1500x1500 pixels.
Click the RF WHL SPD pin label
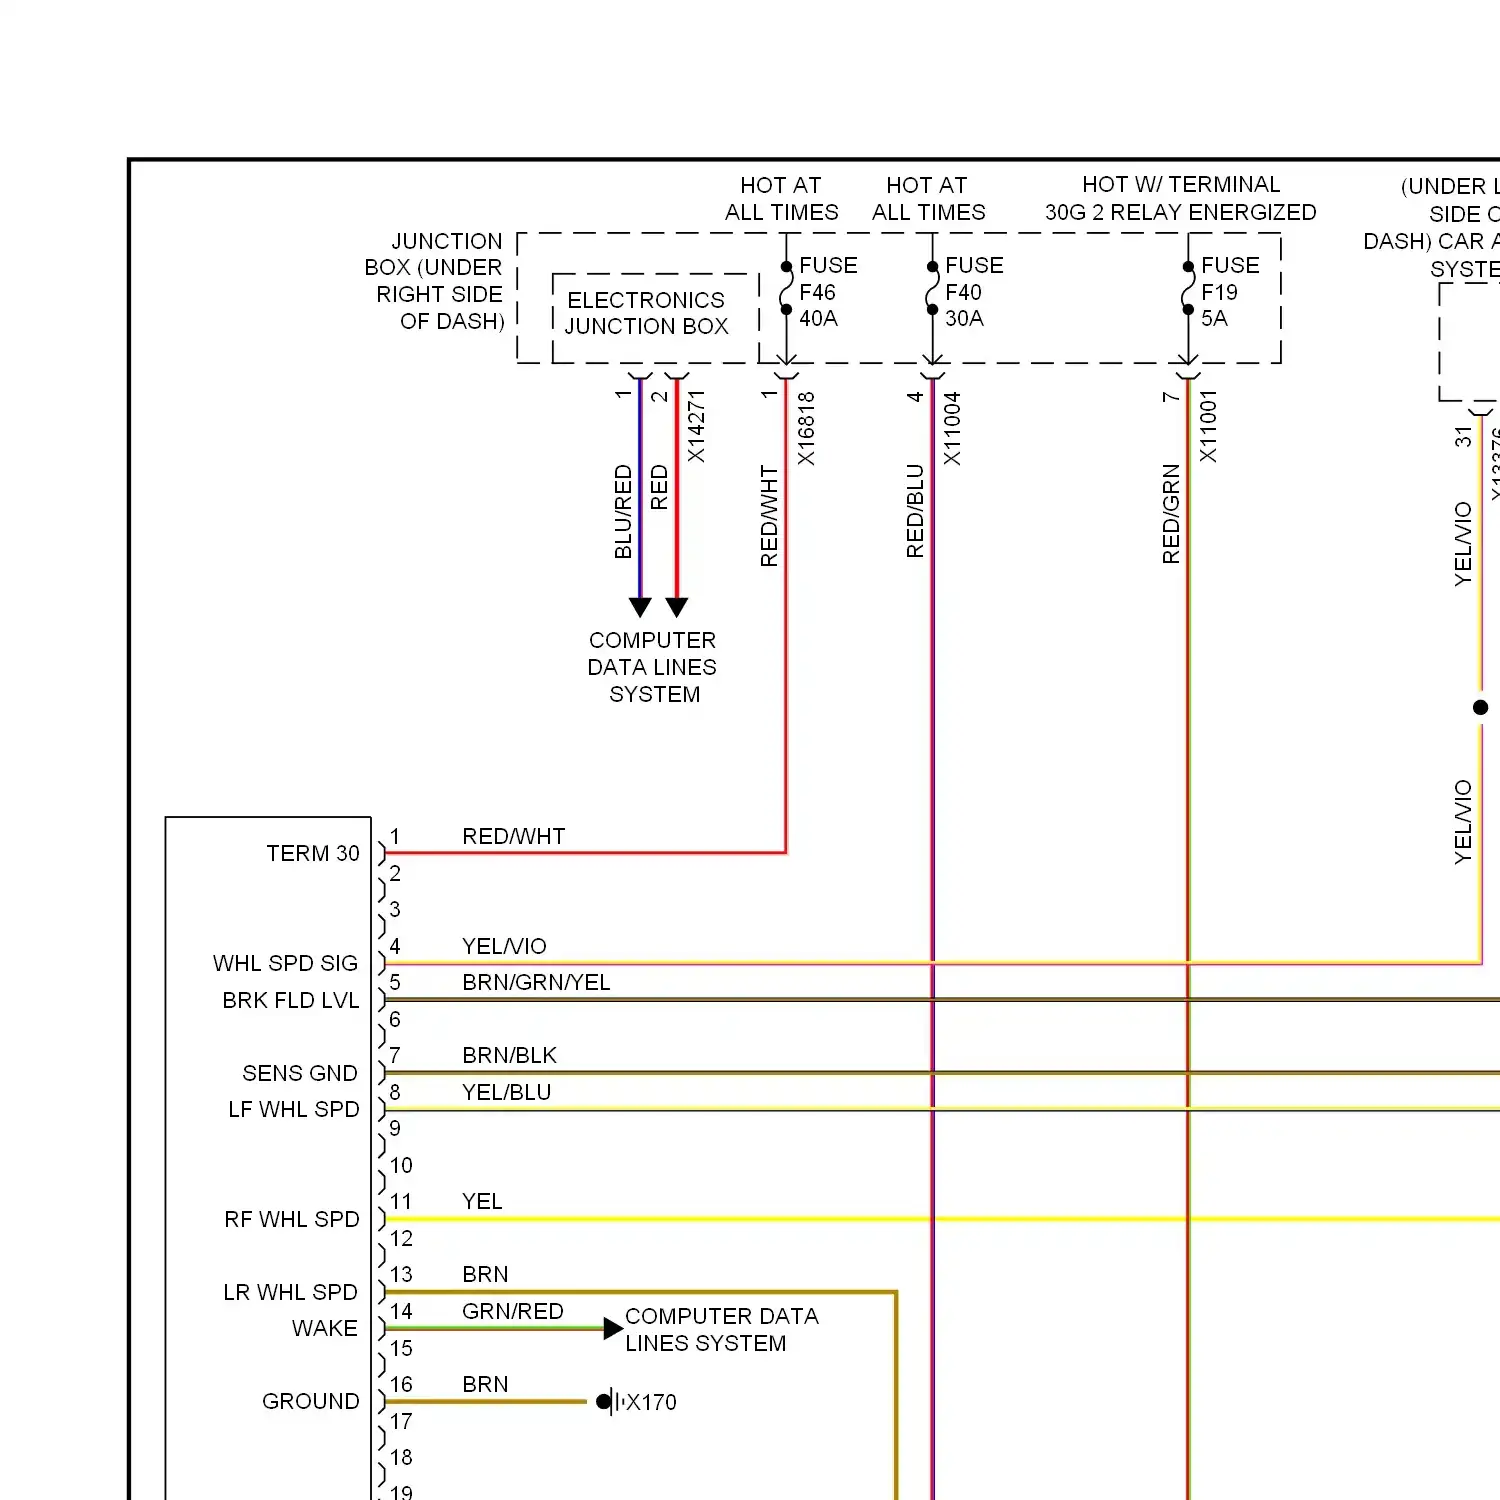(292, 1219)
